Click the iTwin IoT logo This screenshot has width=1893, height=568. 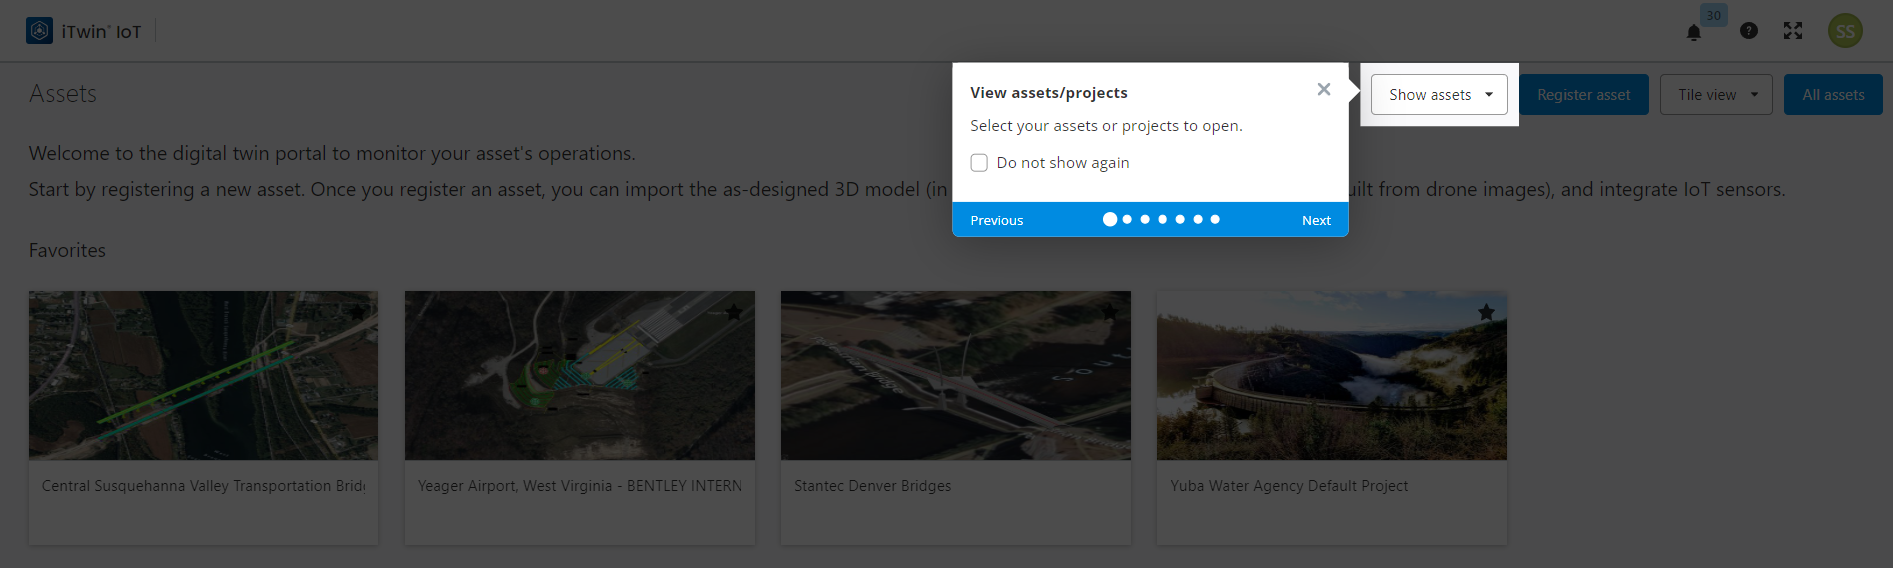(40, 31)
